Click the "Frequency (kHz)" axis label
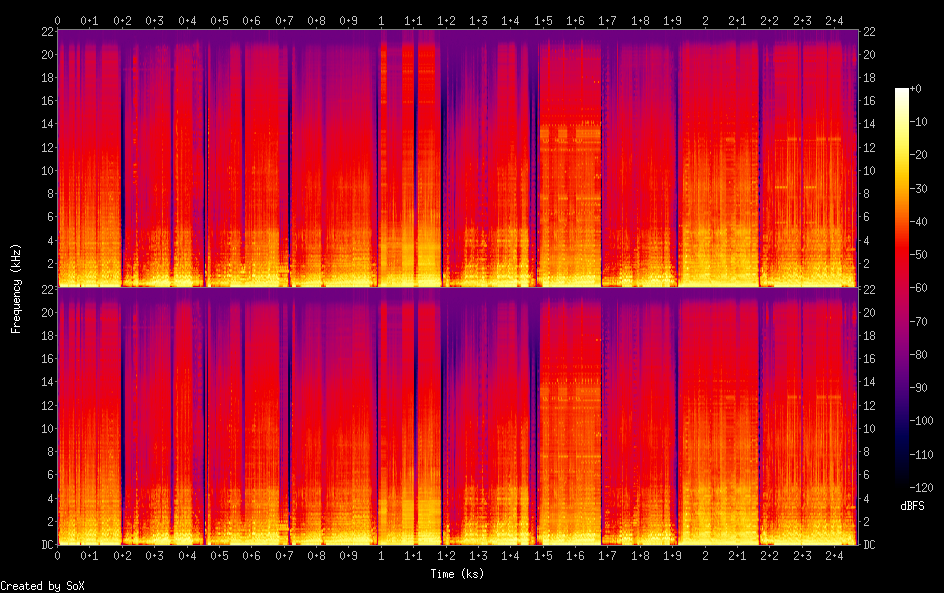This screenshot has height=593, width=944. click(16, 288)
